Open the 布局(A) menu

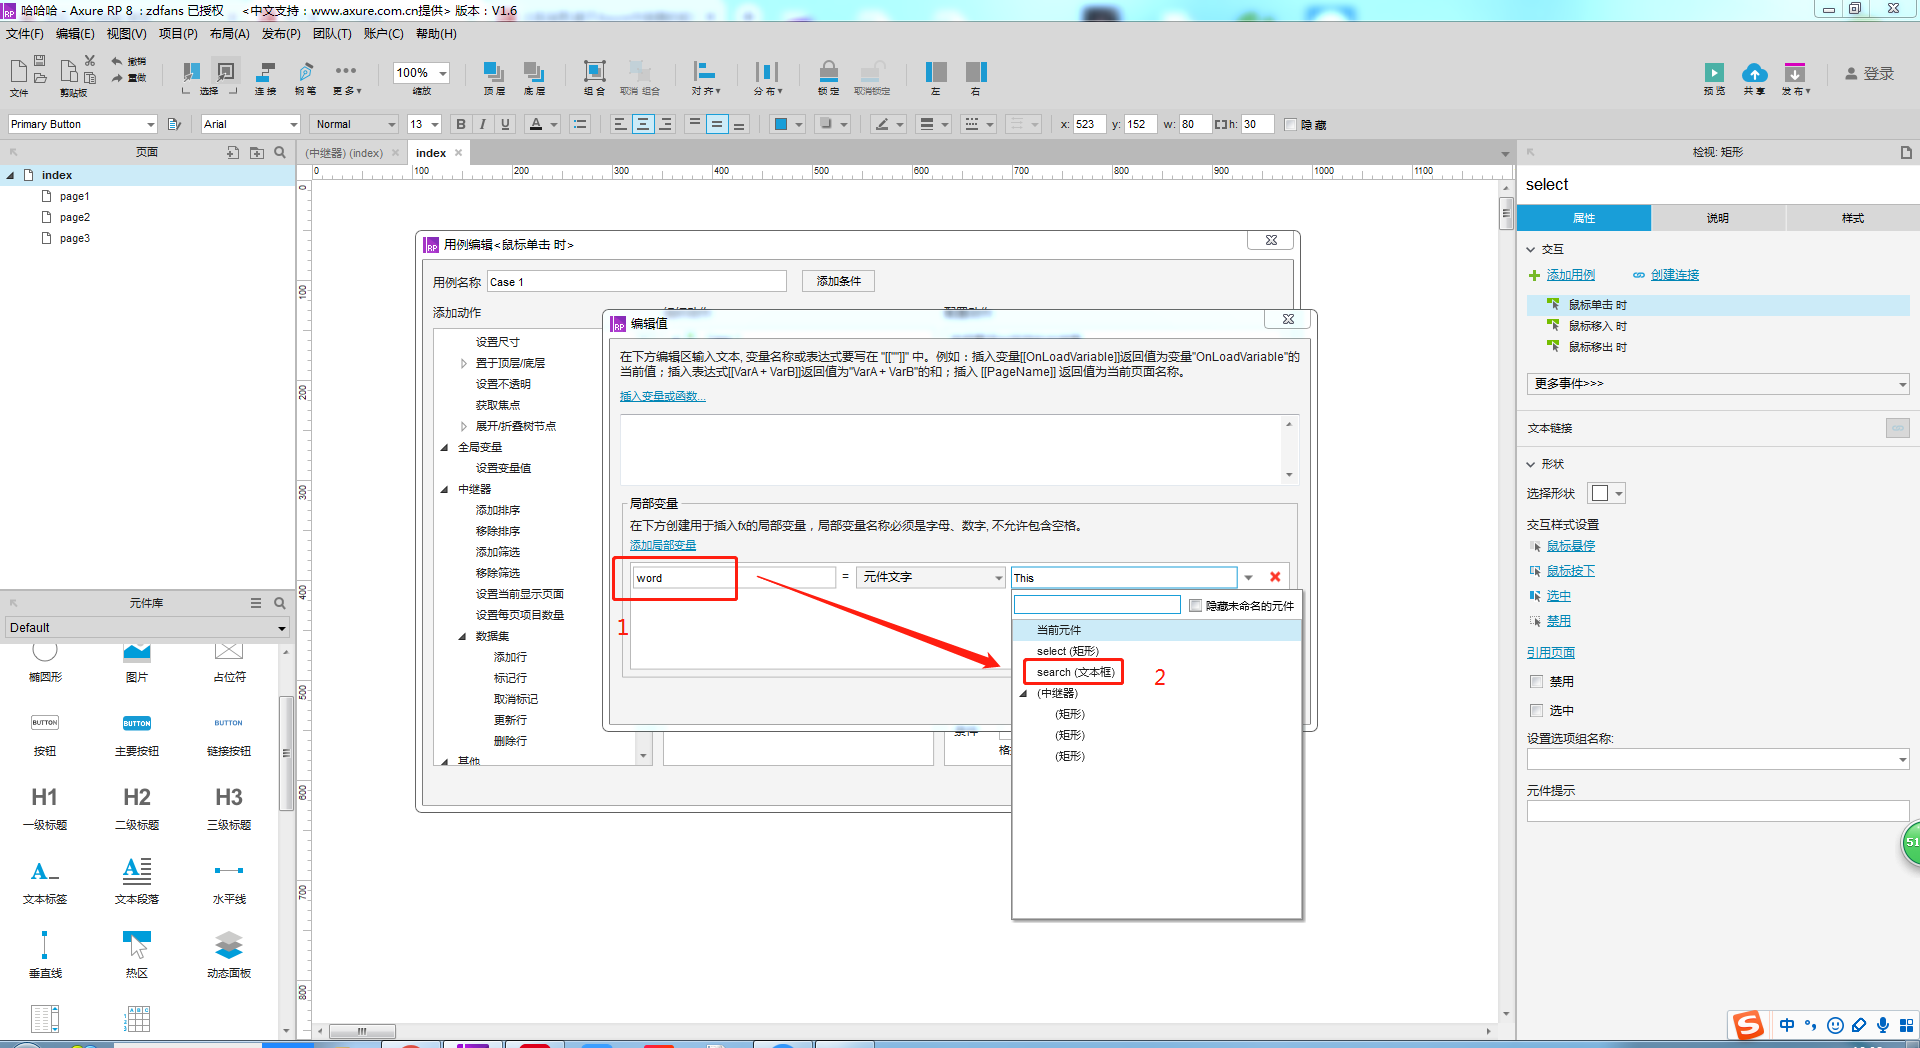click(230, 34)
